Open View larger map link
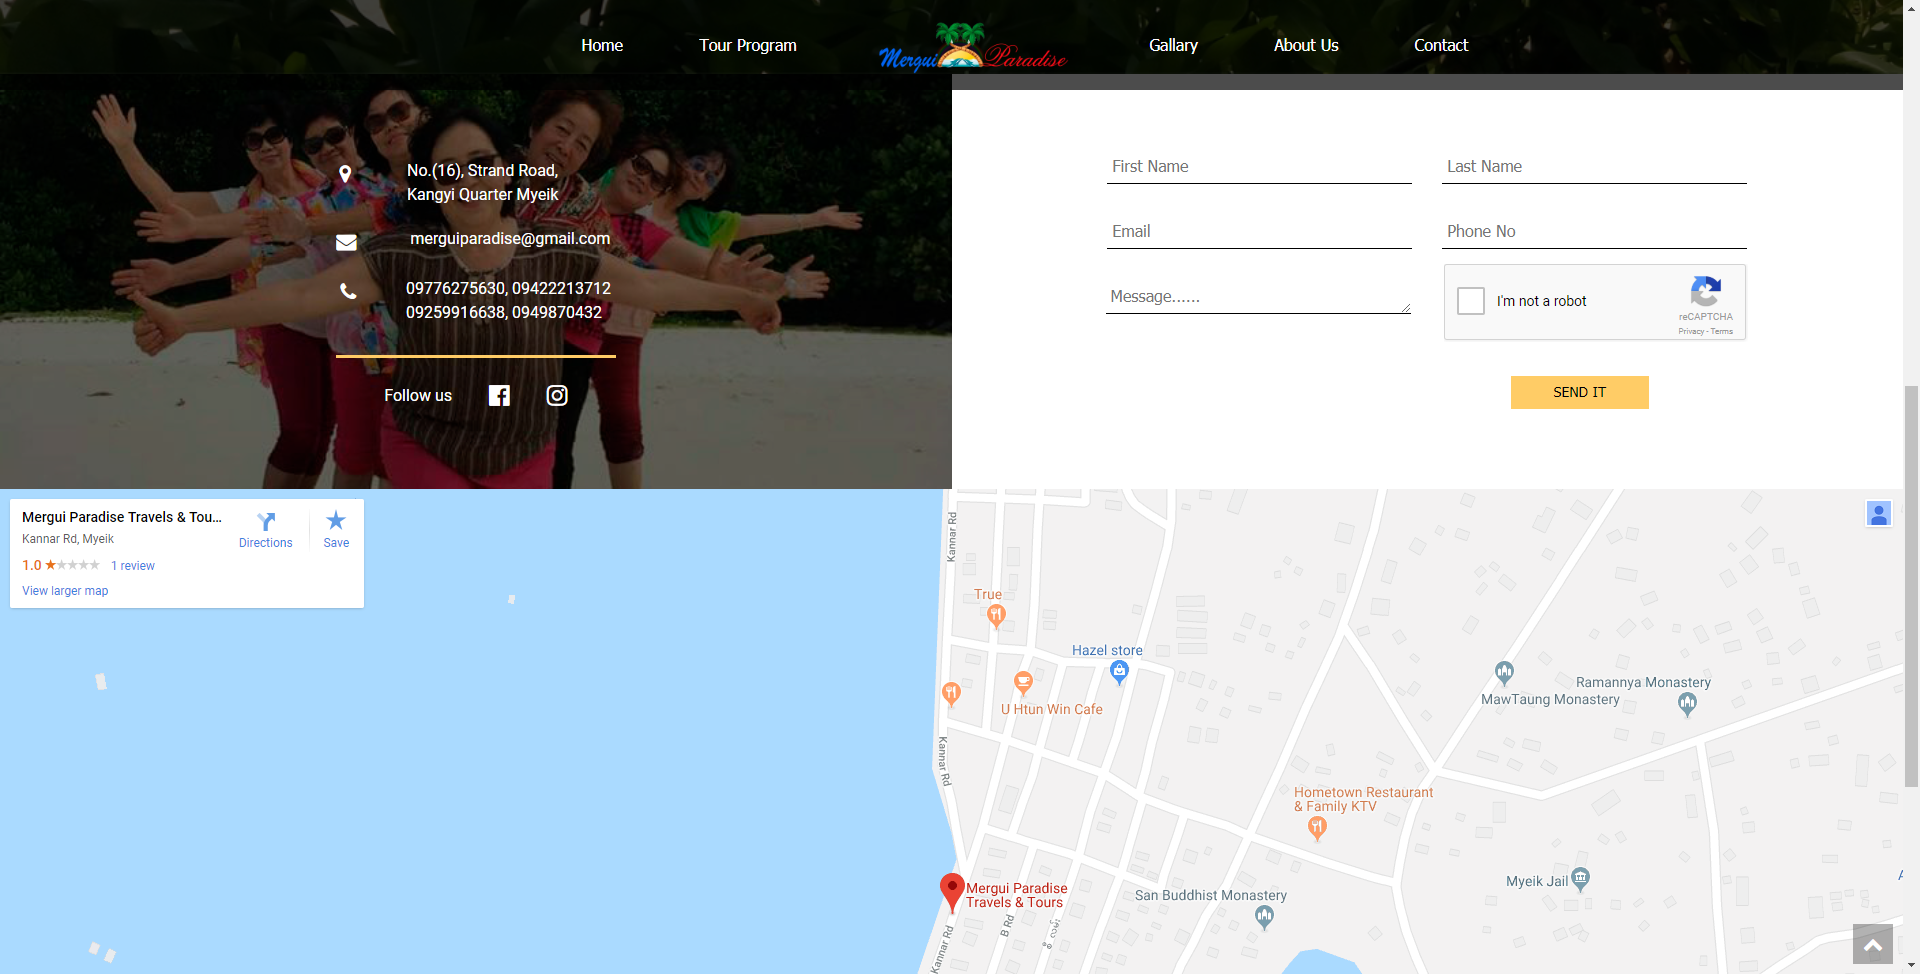Screen dimensions: 1920x974 coord(64,590)
